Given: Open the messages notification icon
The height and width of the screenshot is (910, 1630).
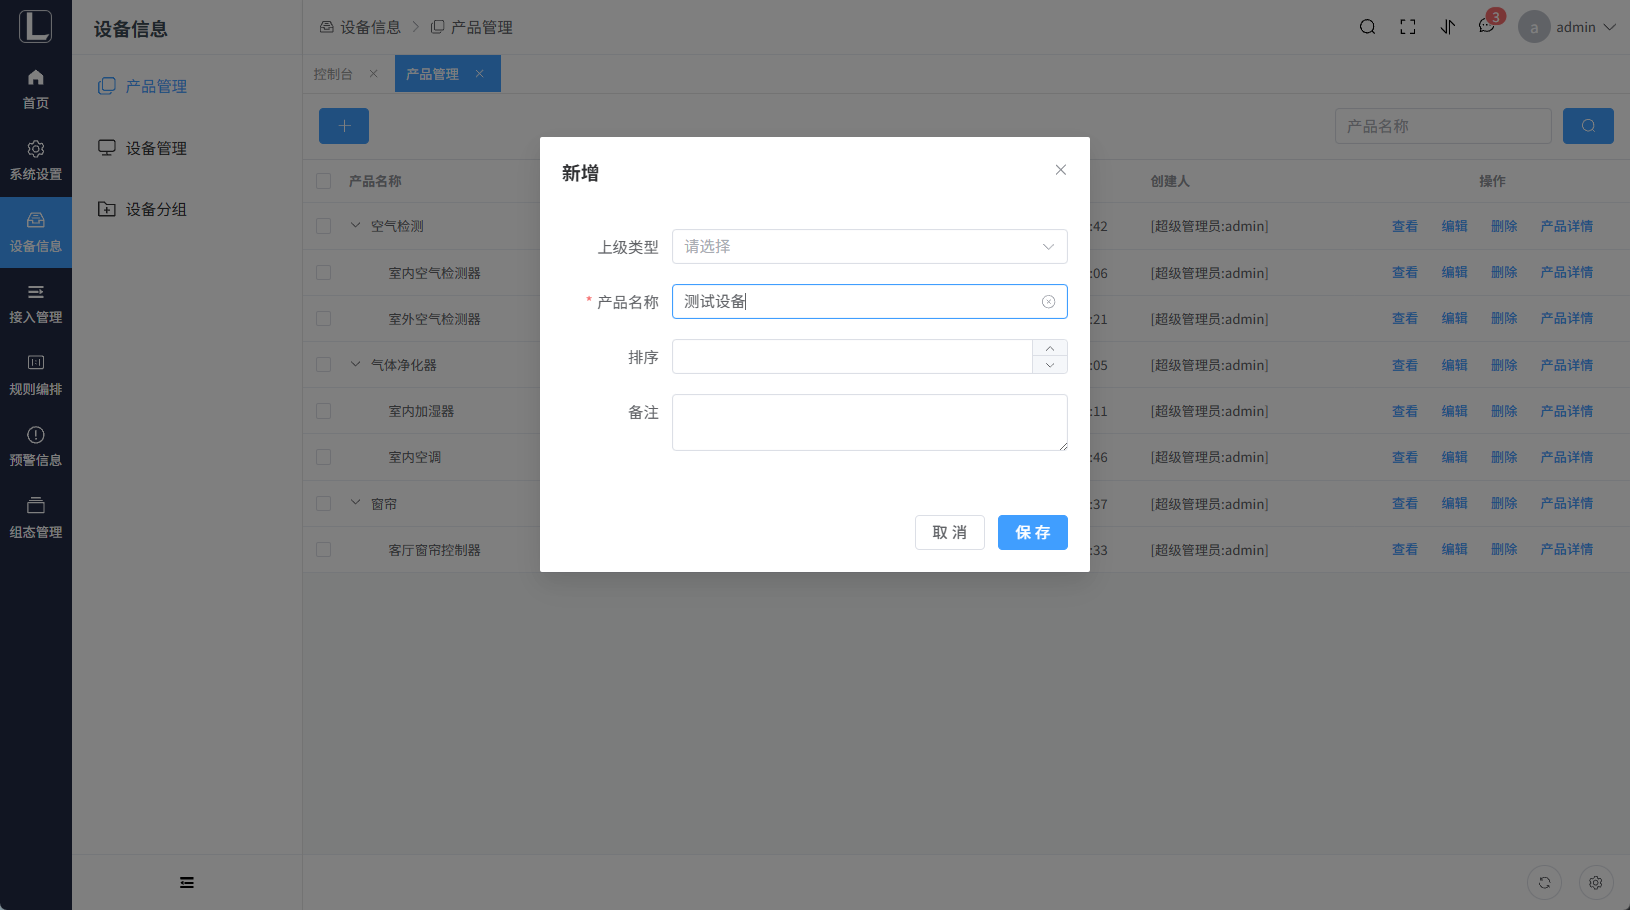Looking at the screenshot, I should [x=1486, y=27].
